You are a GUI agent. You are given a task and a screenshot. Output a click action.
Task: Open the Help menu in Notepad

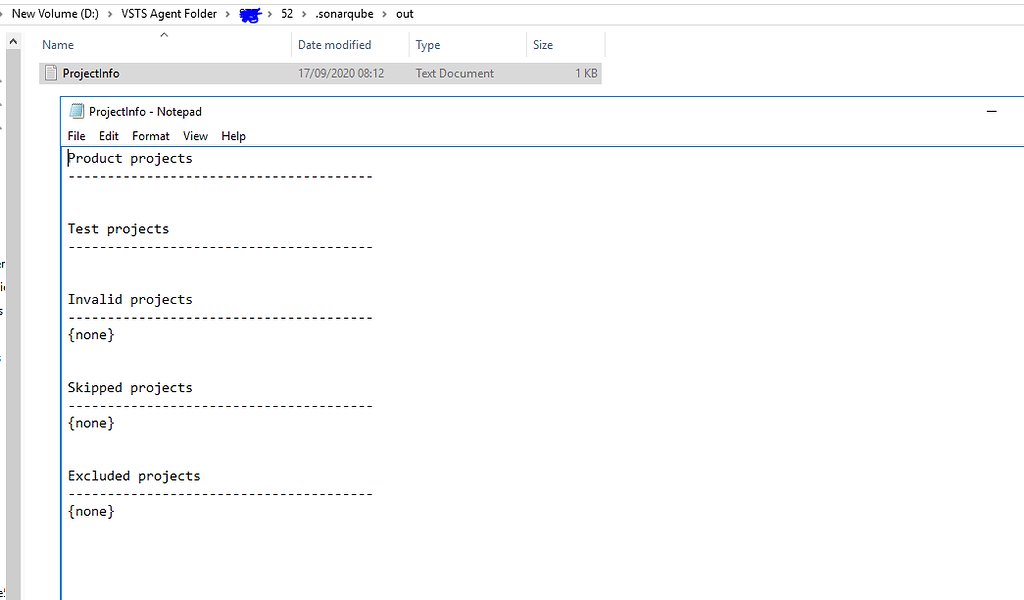pos(233,136)
